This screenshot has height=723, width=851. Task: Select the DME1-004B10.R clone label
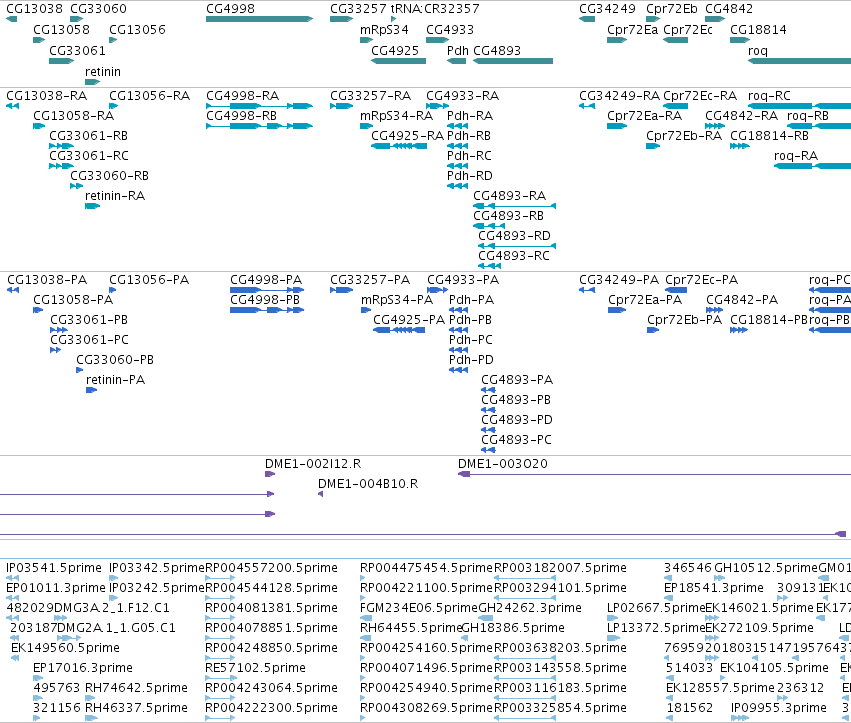click(x=368, y=484)
